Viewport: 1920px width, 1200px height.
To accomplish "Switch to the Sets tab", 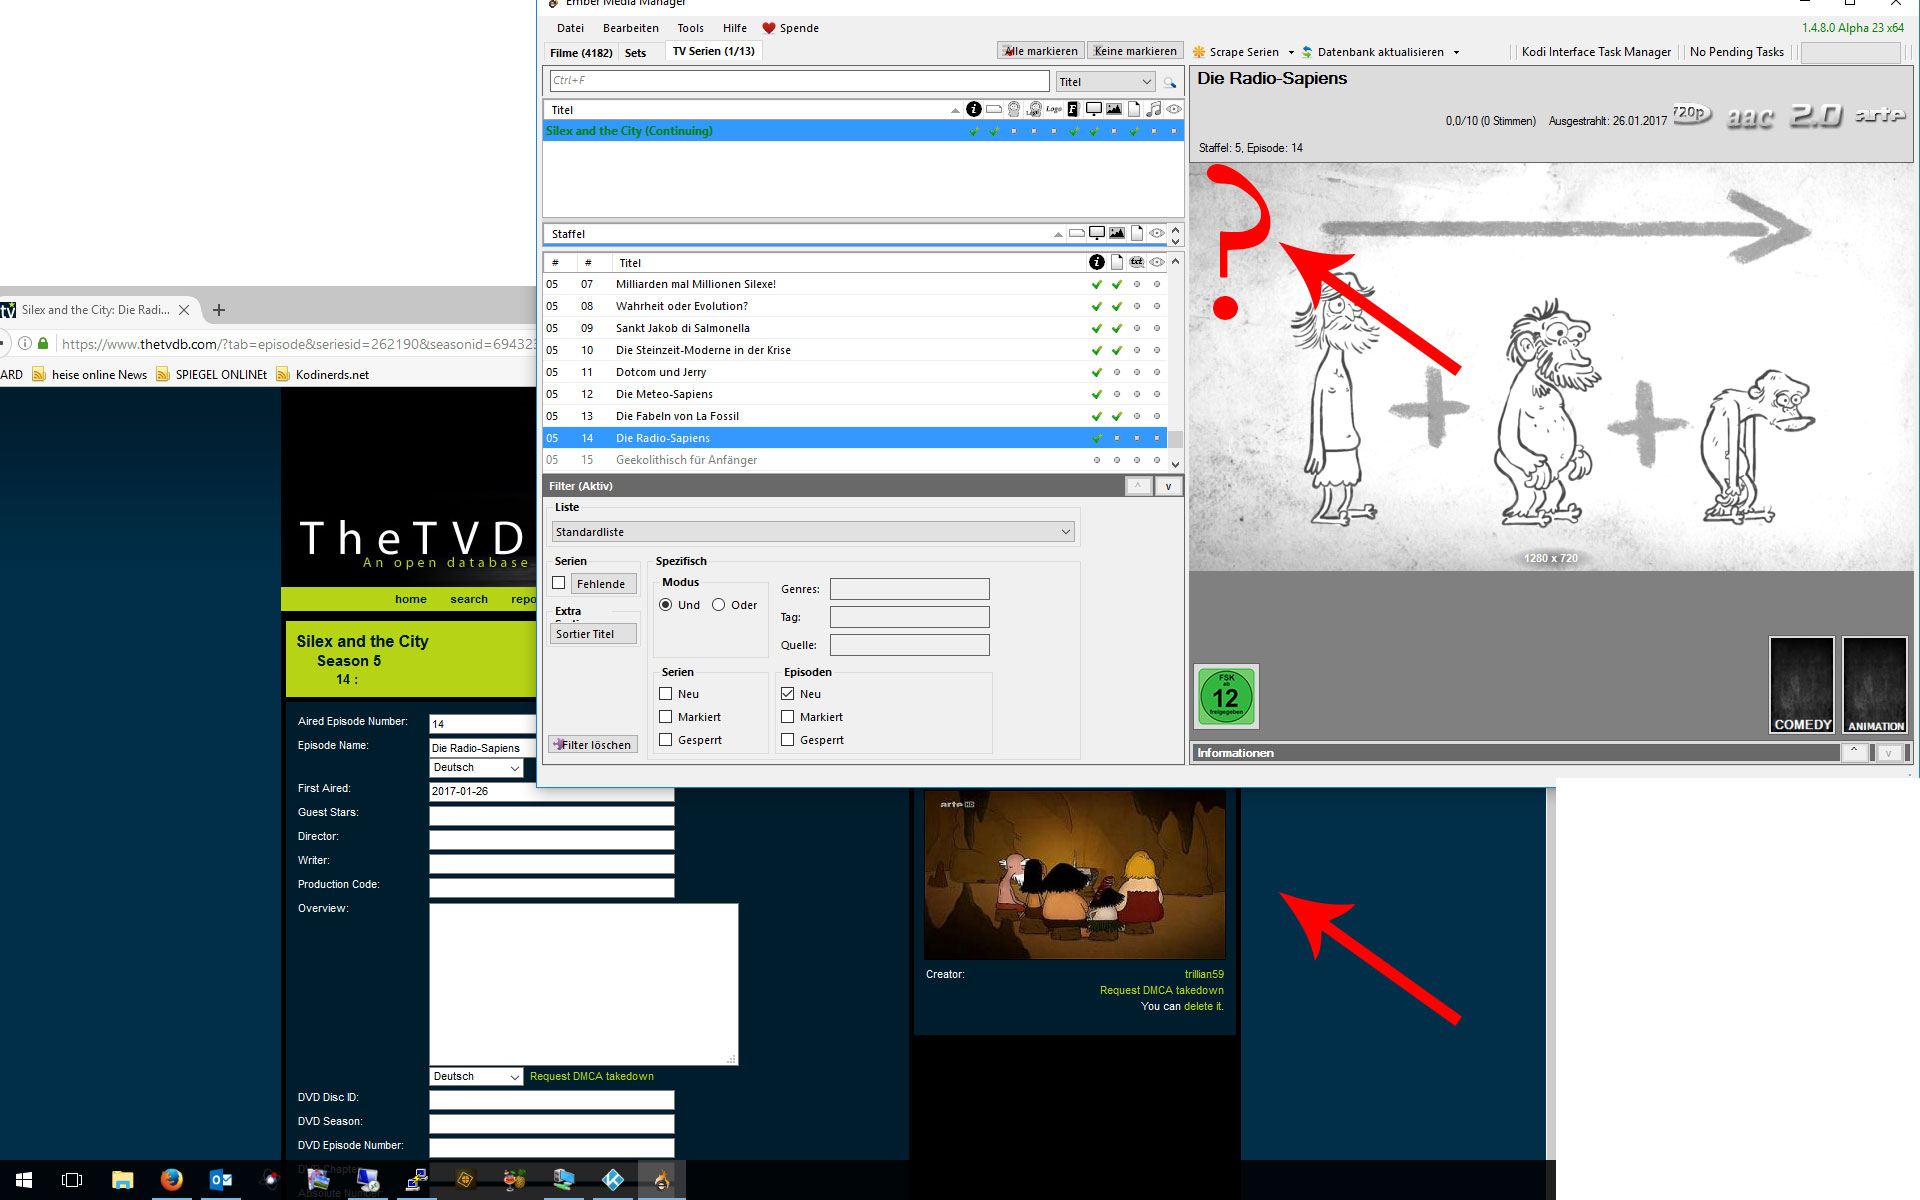I will (635, 53).
